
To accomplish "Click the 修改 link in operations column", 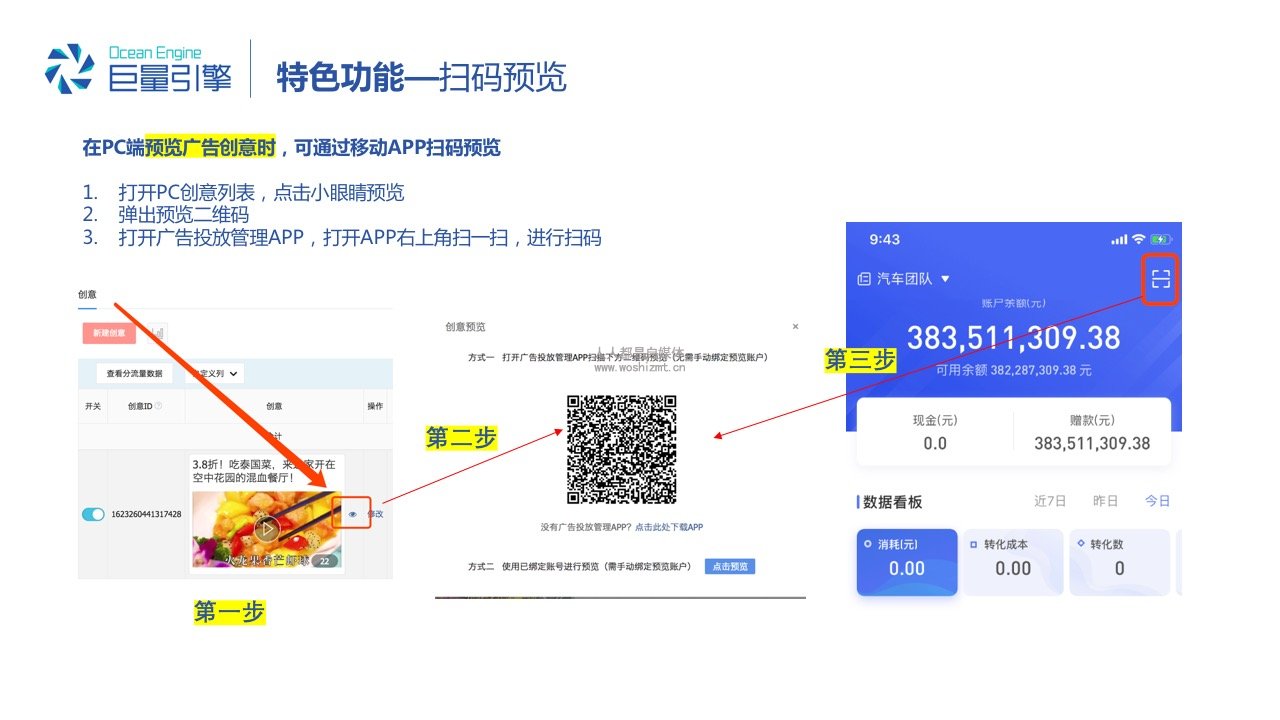I will pyautogui.click(x=374, y=514).
